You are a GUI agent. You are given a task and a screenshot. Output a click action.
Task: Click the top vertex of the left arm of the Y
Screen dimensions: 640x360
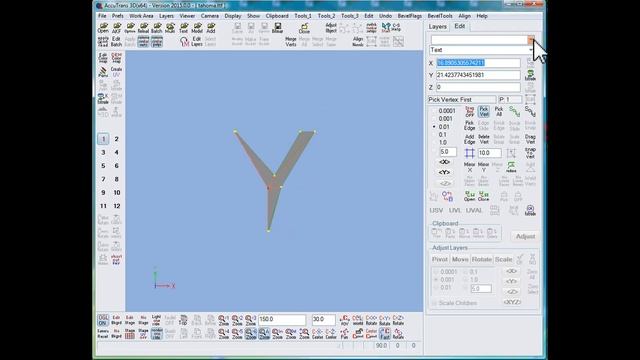[x=236, y=131]
